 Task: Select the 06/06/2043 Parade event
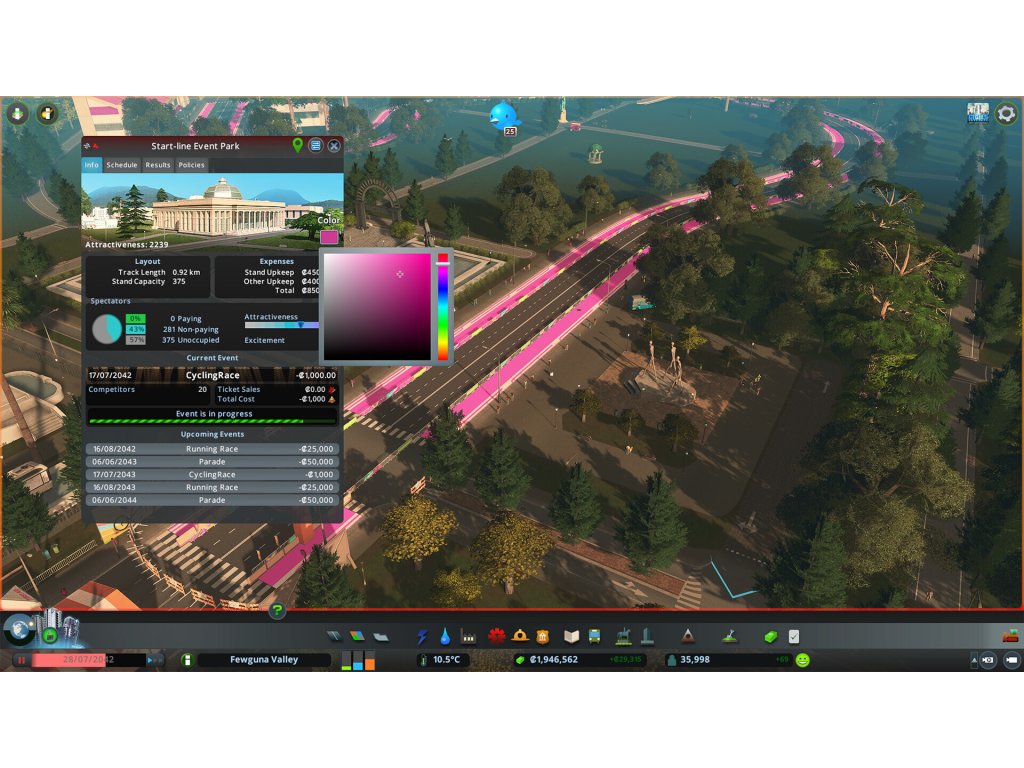(212, 461)
